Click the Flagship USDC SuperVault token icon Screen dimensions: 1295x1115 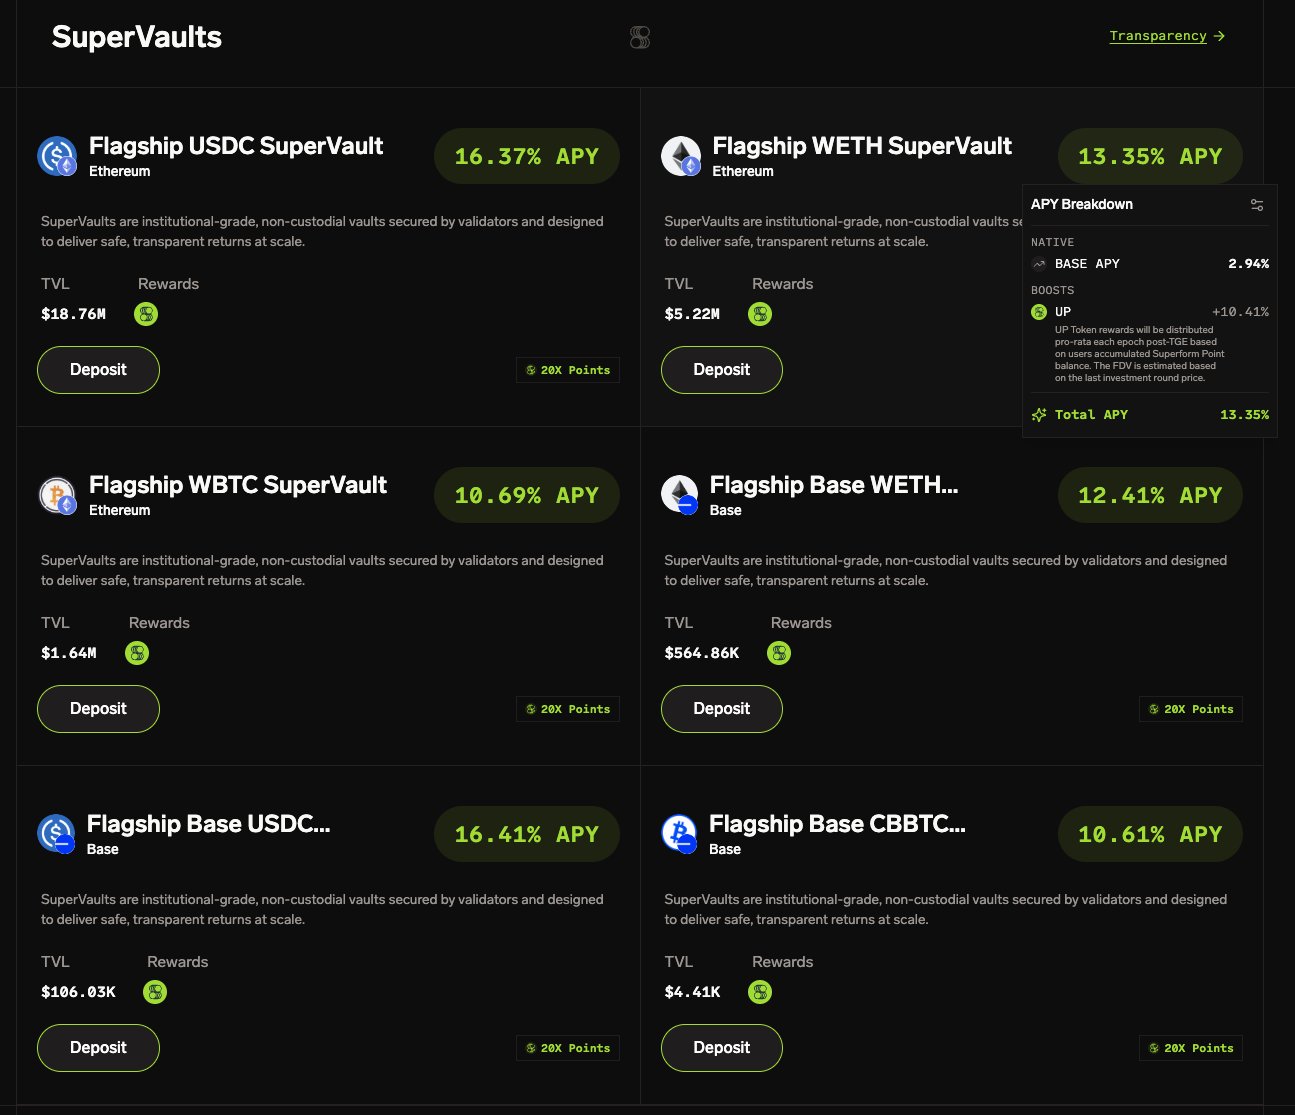(x=57, y=156)
